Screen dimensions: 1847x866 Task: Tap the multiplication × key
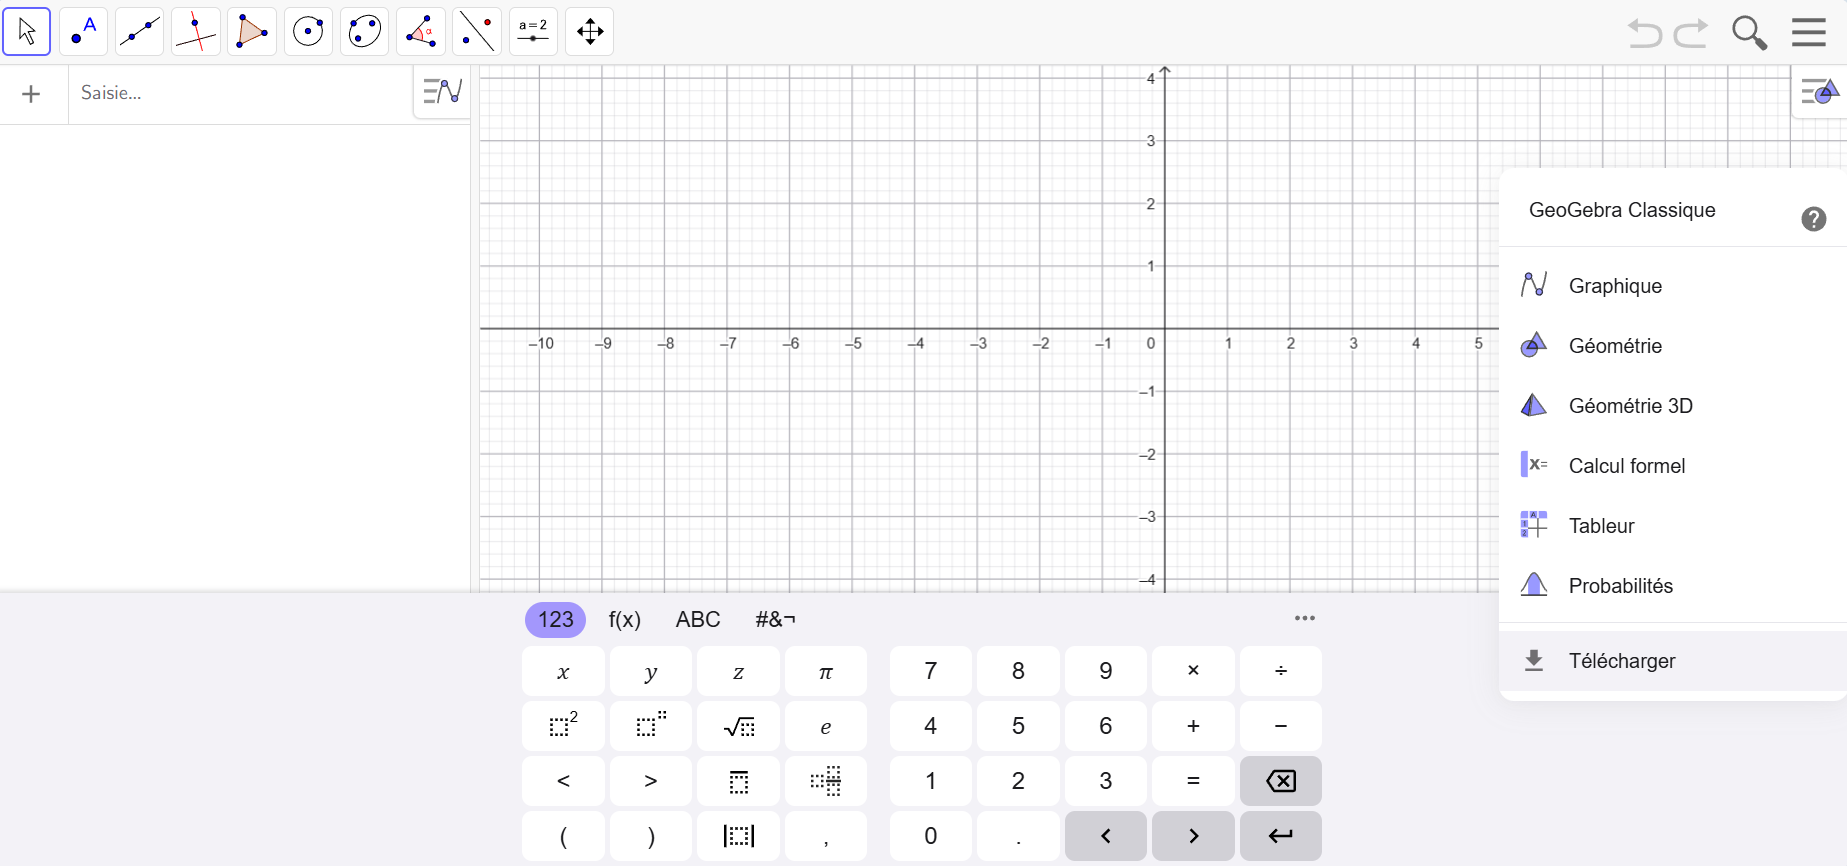tap(1193, 671)
